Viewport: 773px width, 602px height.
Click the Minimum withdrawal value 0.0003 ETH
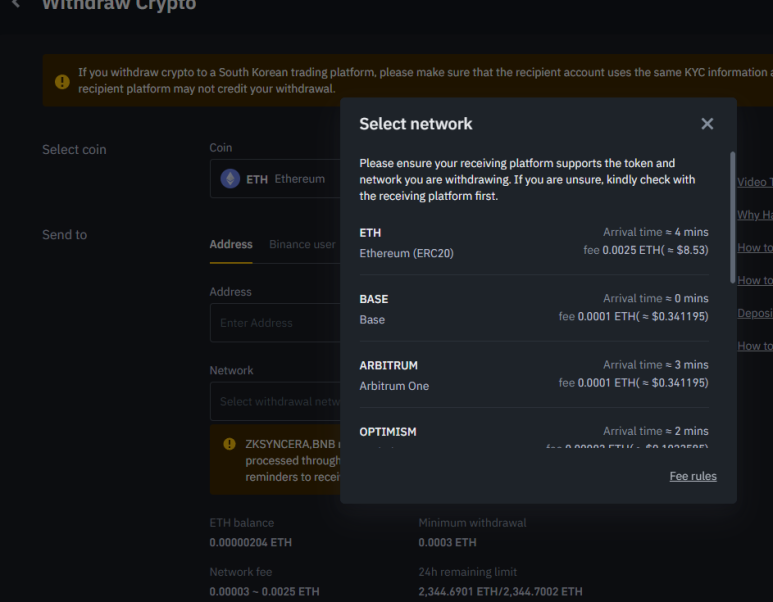(x=447, y=542)
